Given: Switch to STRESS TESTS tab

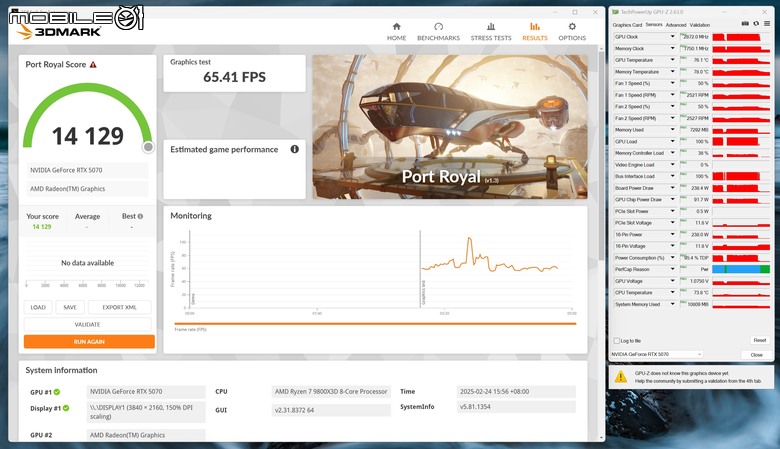Looking at the screenshot, I should click(491, 31).
